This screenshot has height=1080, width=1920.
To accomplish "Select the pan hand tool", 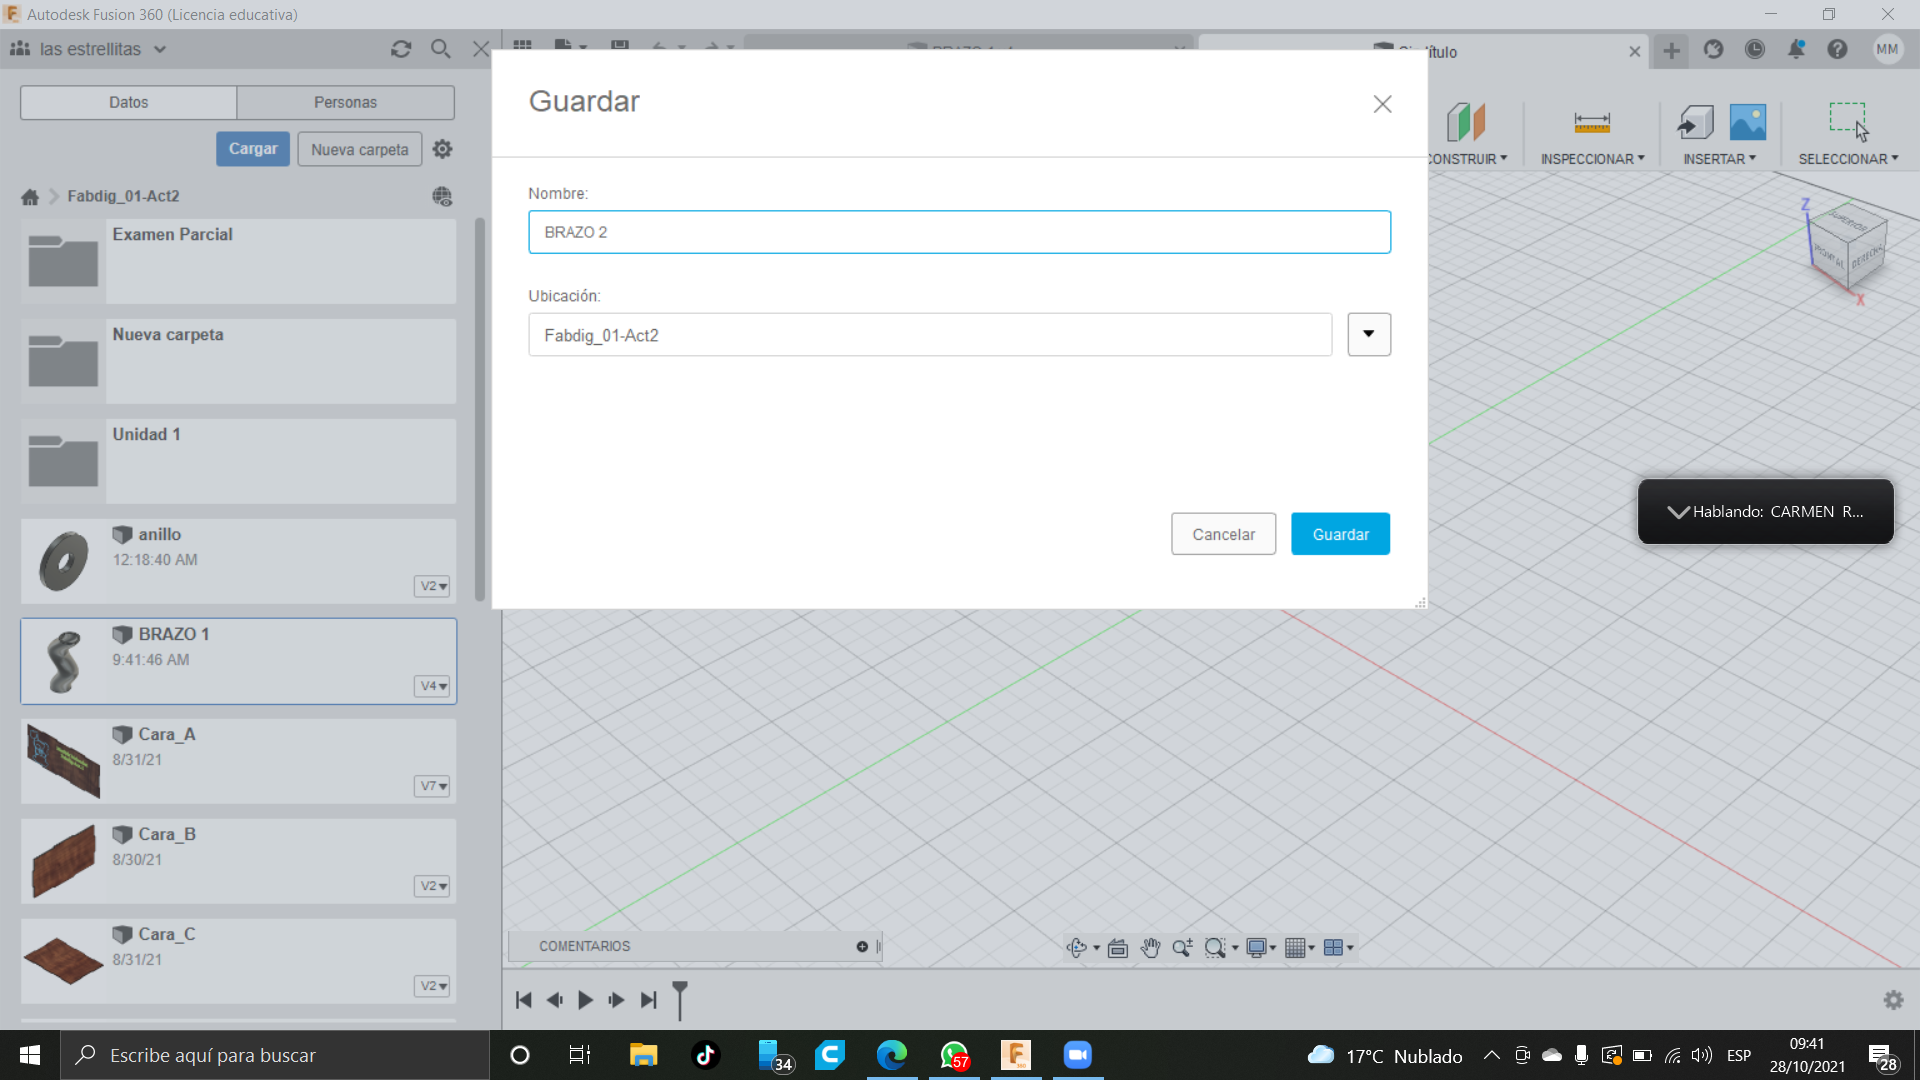I will [1150, 948].
